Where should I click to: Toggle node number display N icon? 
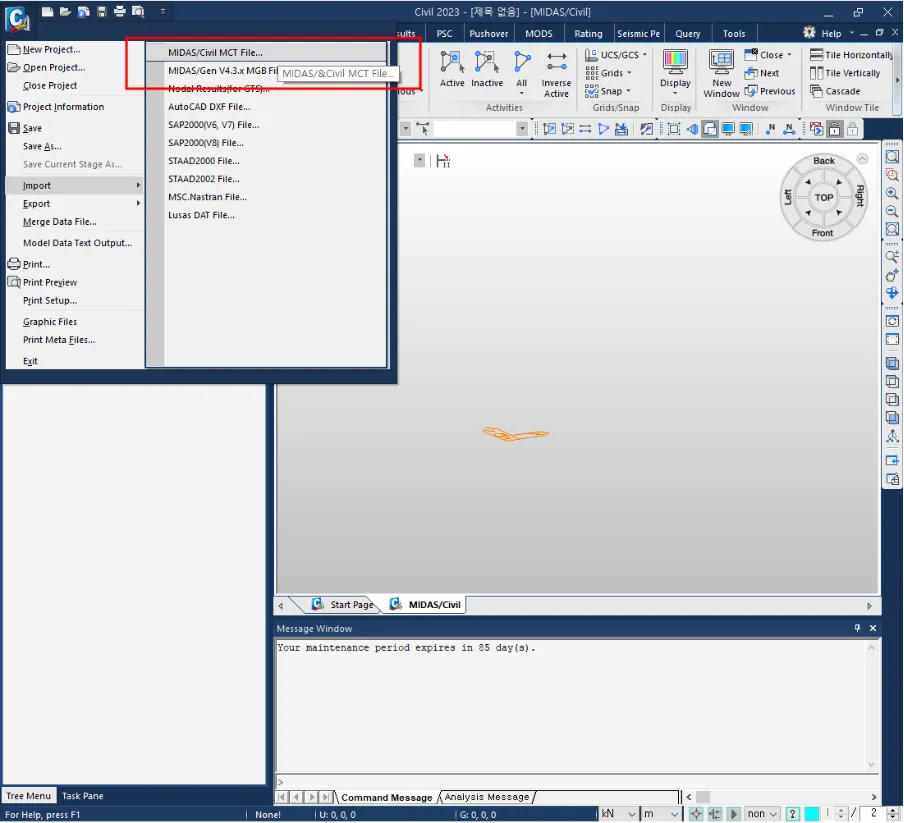[x=770, y=129]
